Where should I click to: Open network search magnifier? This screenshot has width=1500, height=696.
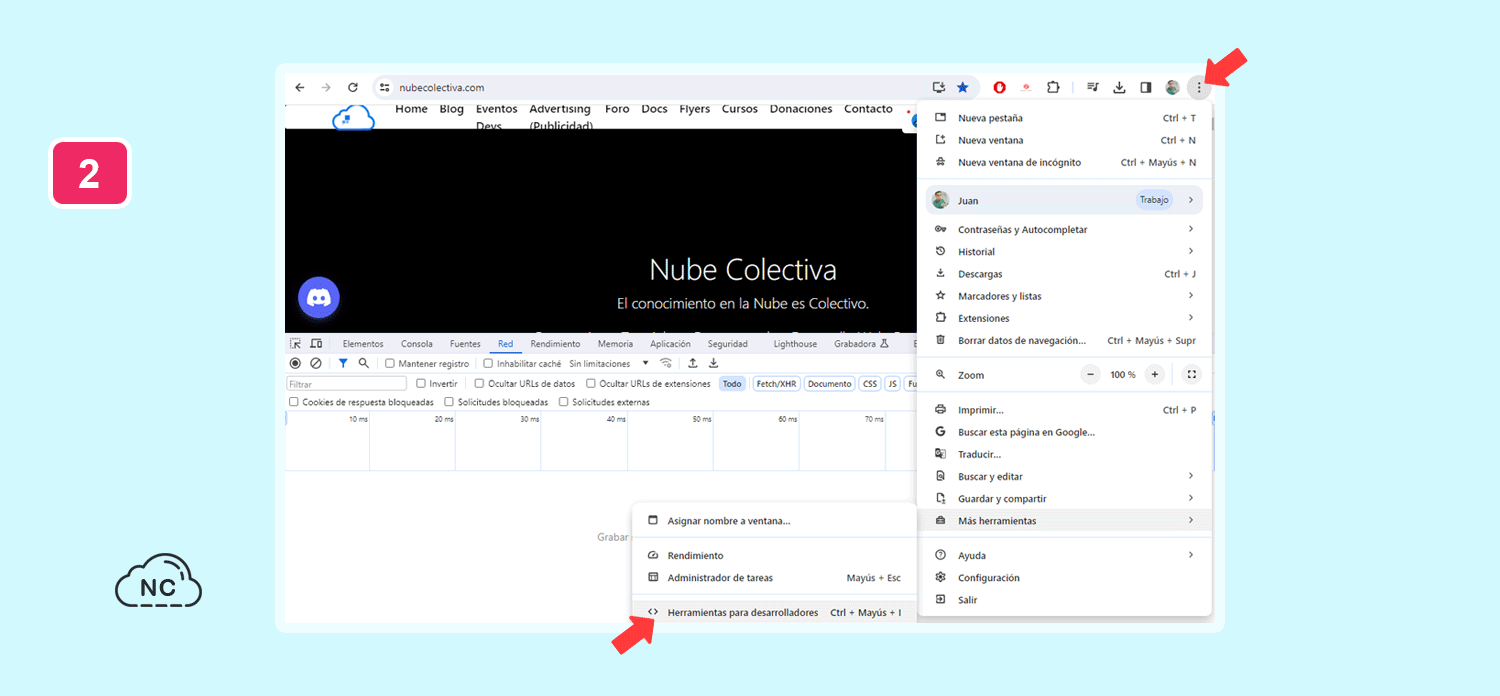click(x=364, y=363)
